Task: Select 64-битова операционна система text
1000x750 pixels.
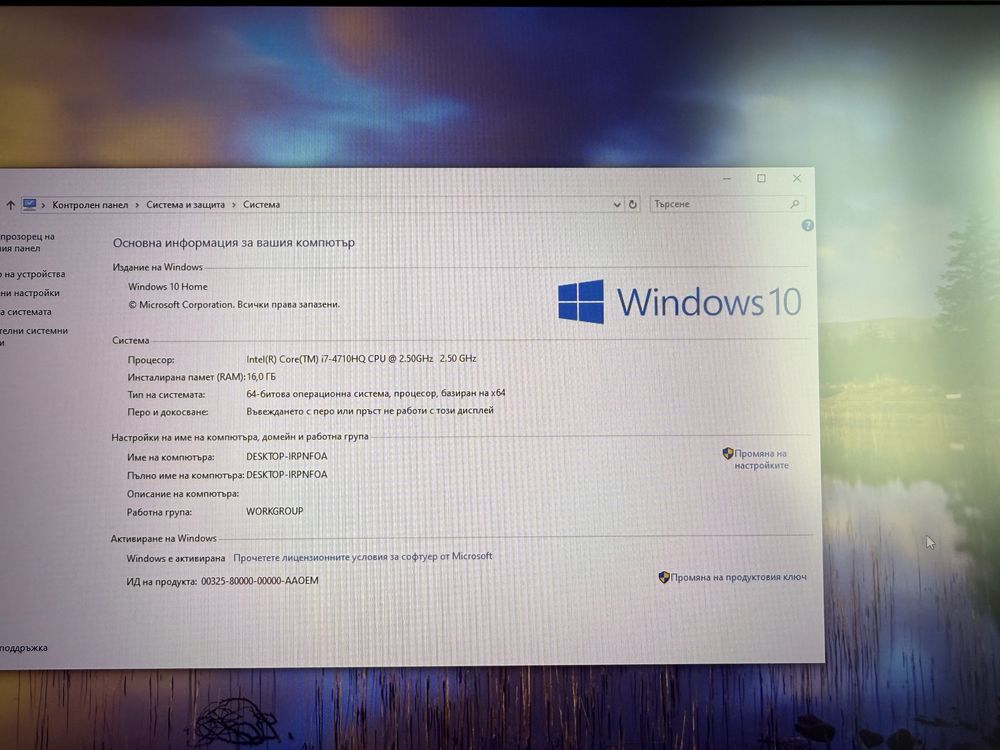Action: [376, 393]
